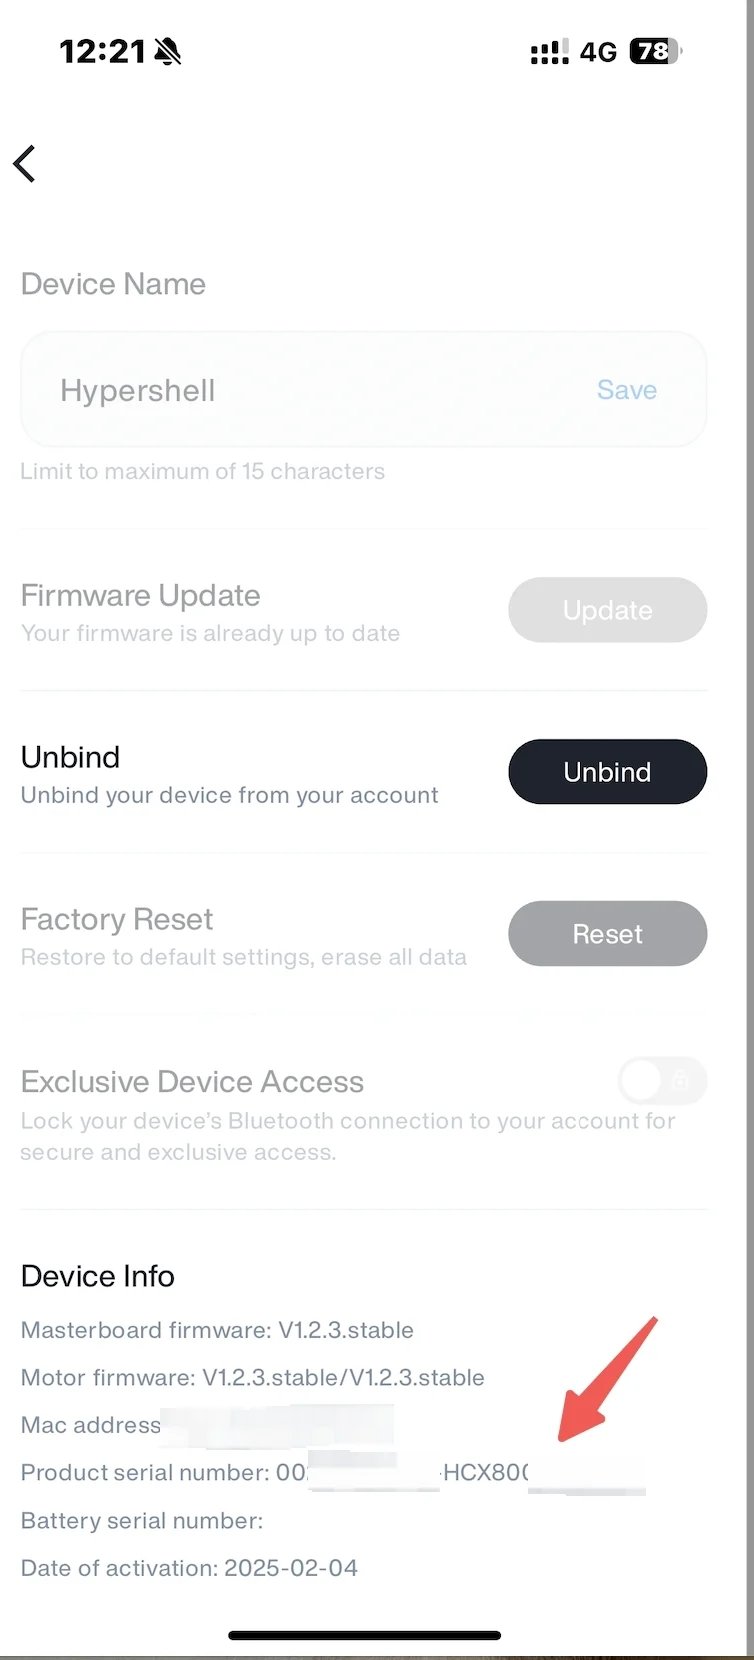754x1660 pixels.
Task: Tap the 12:21 clock in status bar
Action: 103,51
